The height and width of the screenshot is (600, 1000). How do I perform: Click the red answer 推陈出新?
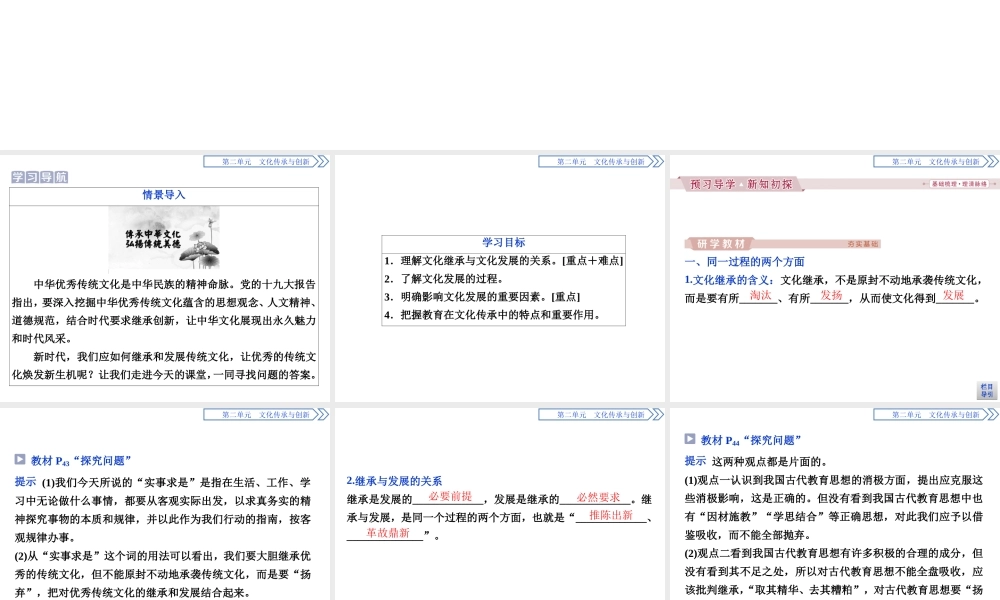pyautogui.click(x=611, y=515)
